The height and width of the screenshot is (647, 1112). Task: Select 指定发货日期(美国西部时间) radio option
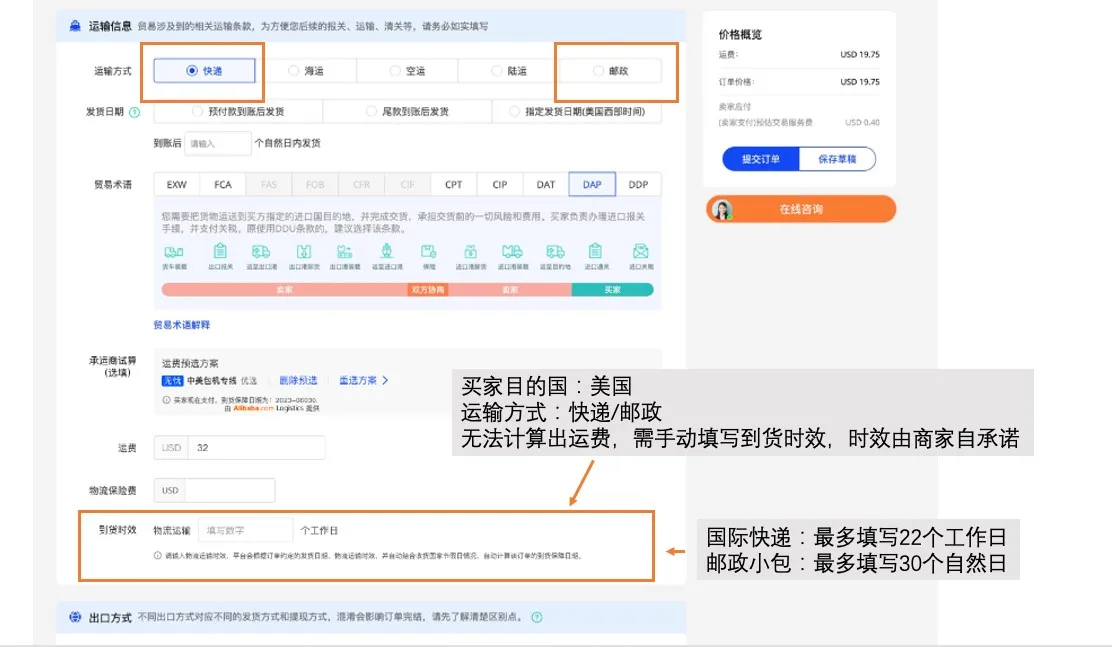(577, 112)
